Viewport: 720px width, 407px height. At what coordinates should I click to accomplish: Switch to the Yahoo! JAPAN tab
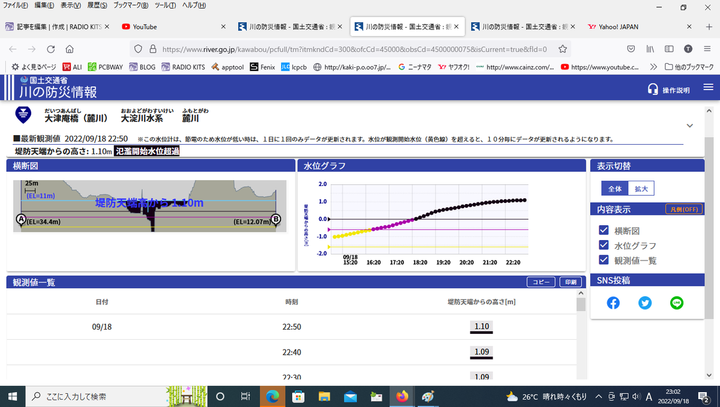[x=630, y=26]
